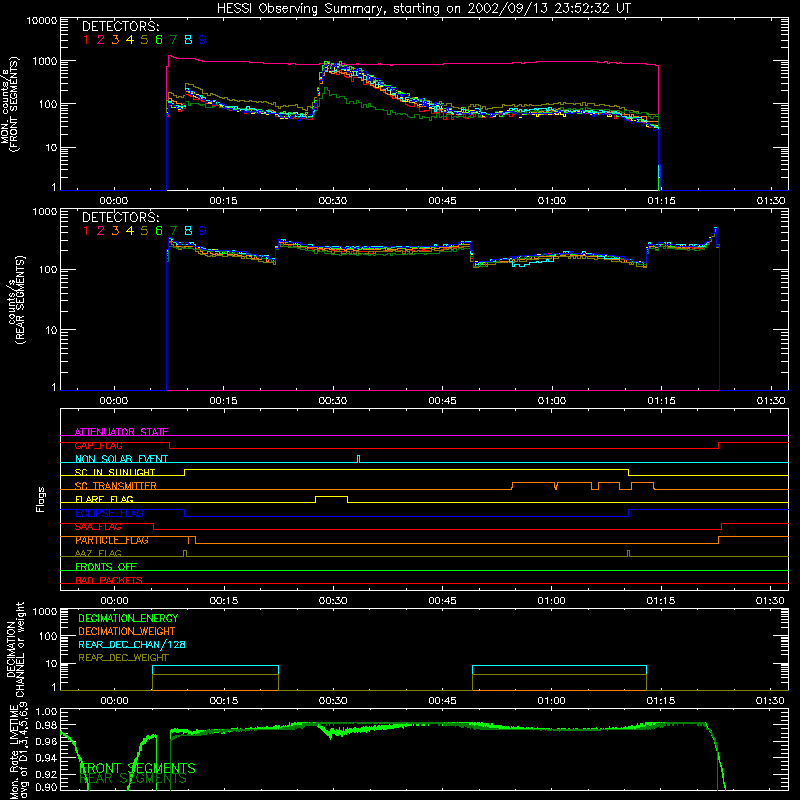Click detector number 9 in the front segments legend
Viewport: 800px width, 800px height.
tap(203, 40)
